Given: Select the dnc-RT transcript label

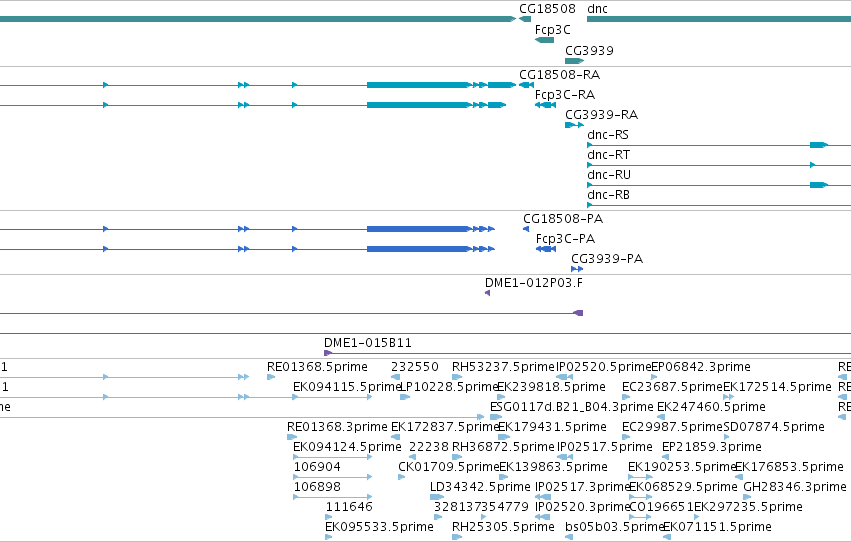Looking at the screenshot, I should point(608,155).
